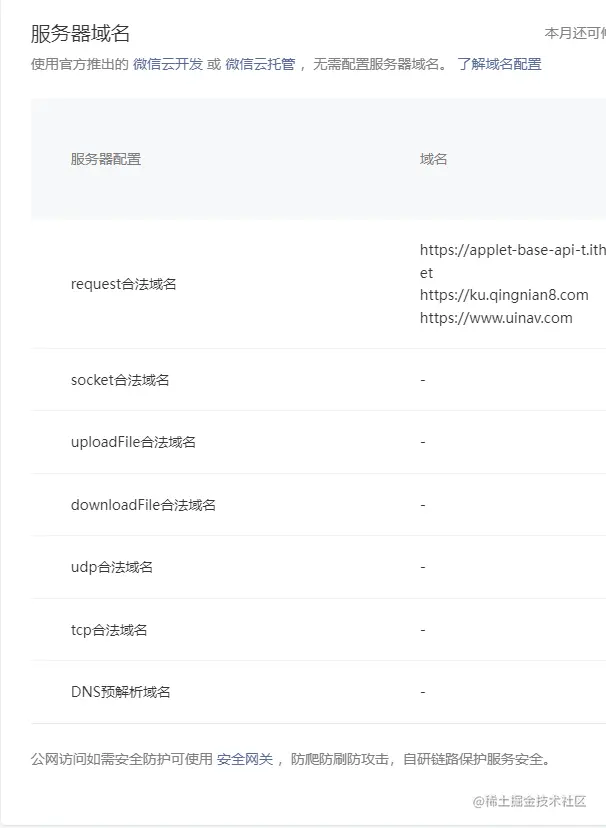The height and width of the screenshot is (828, 606).
Task: Click the dash value in tcp合法域名 row
Action: click(x=423, y=629)
